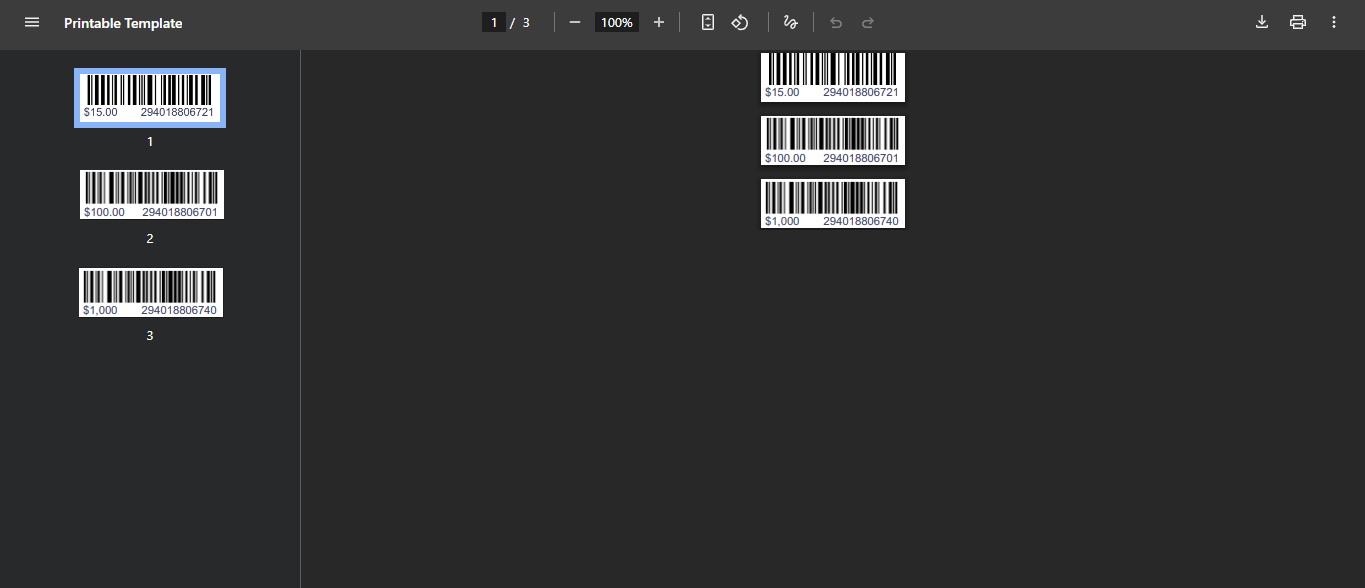
Task: Click the fit to page icon
Action: pyautogui.click(x=708, y=22)
